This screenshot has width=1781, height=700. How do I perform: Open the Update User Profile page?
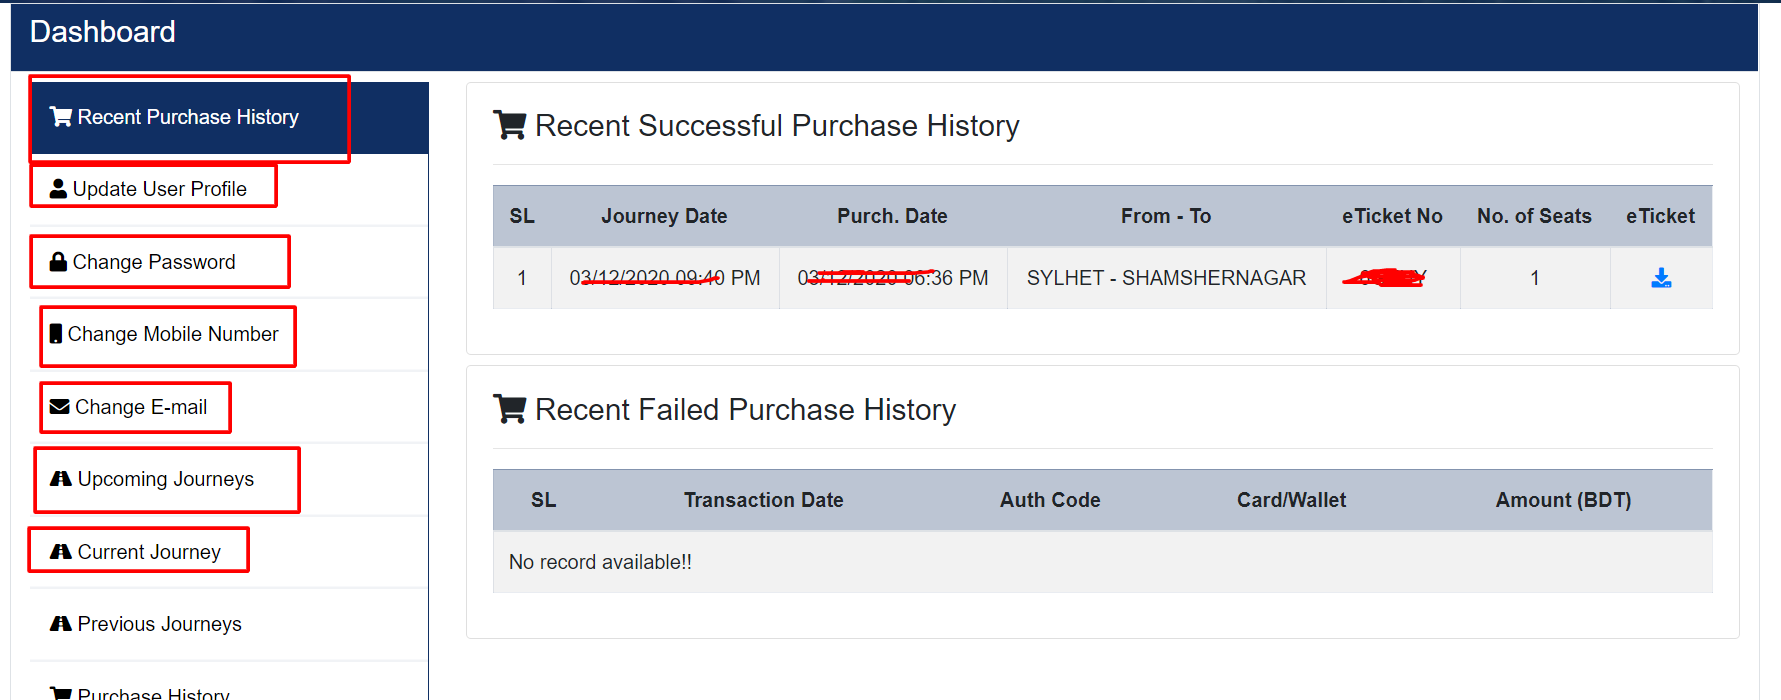coord(160,189)
